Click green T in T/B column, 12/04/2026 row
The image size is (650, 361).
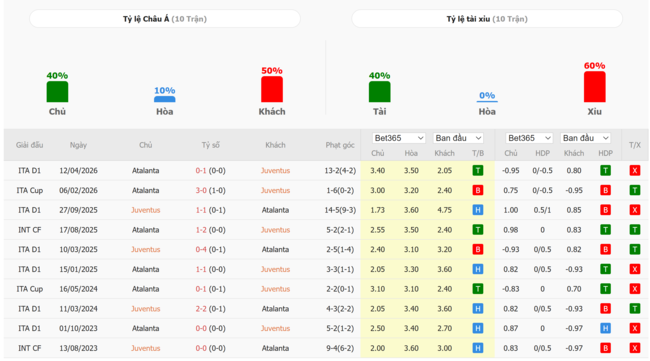tap(478, 170)
